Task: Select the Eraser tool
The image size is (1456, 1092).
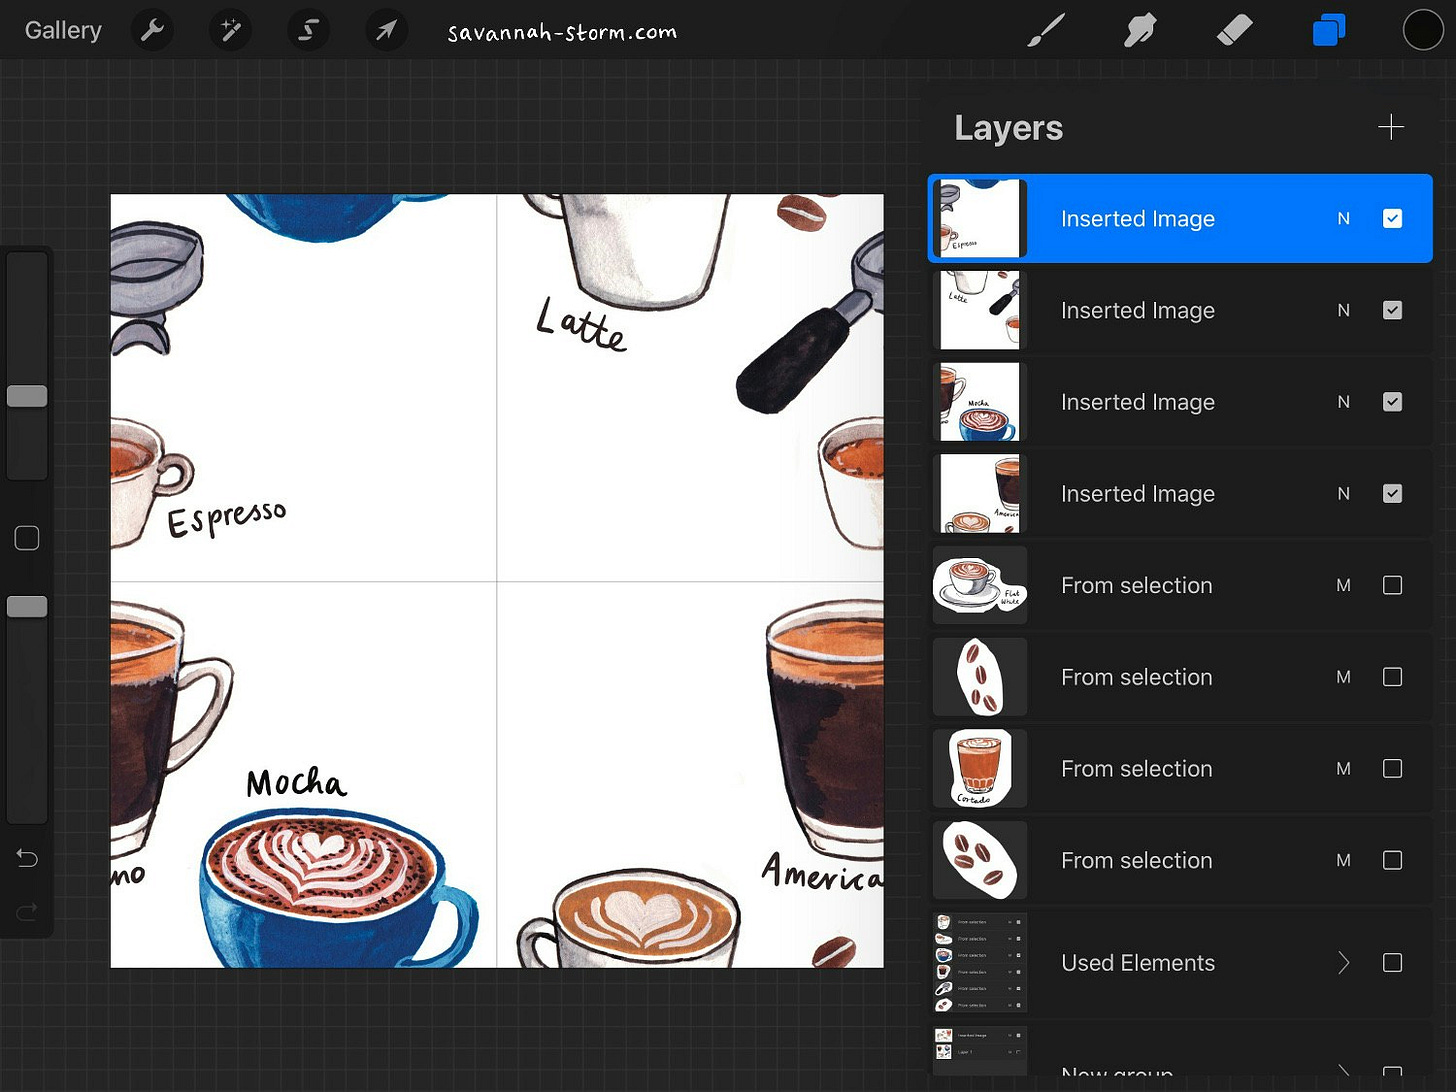Action: (x=1235, y=30)
